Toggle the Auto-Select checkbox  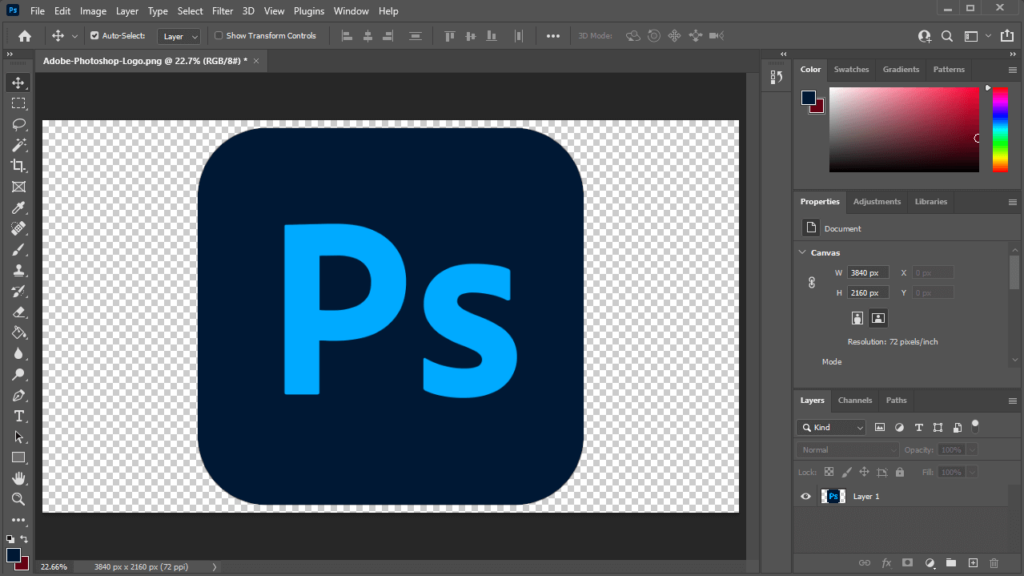coord(92,35)
